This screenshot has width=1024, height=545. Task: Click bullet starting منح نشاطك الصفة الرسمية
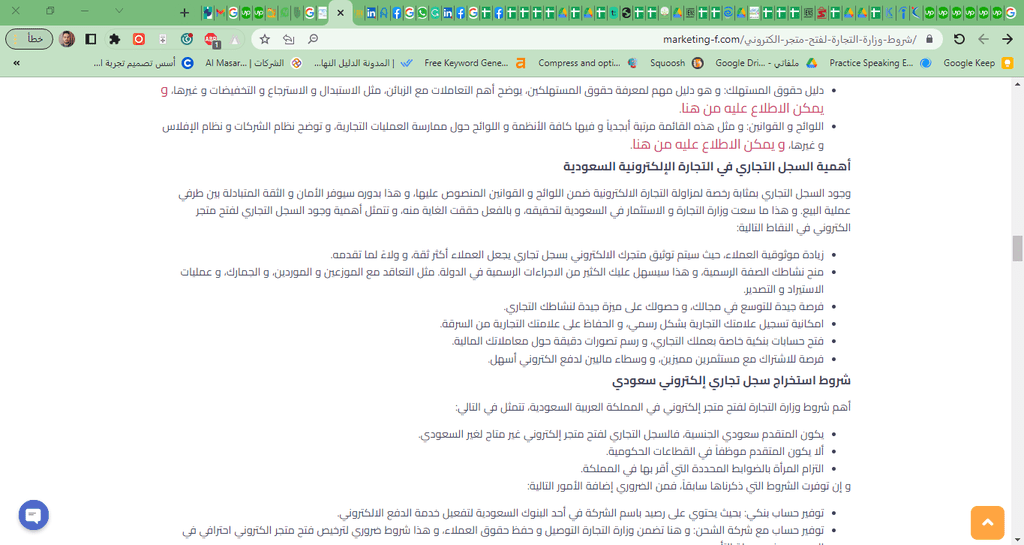pyautogui.click(x=502, y=280)
